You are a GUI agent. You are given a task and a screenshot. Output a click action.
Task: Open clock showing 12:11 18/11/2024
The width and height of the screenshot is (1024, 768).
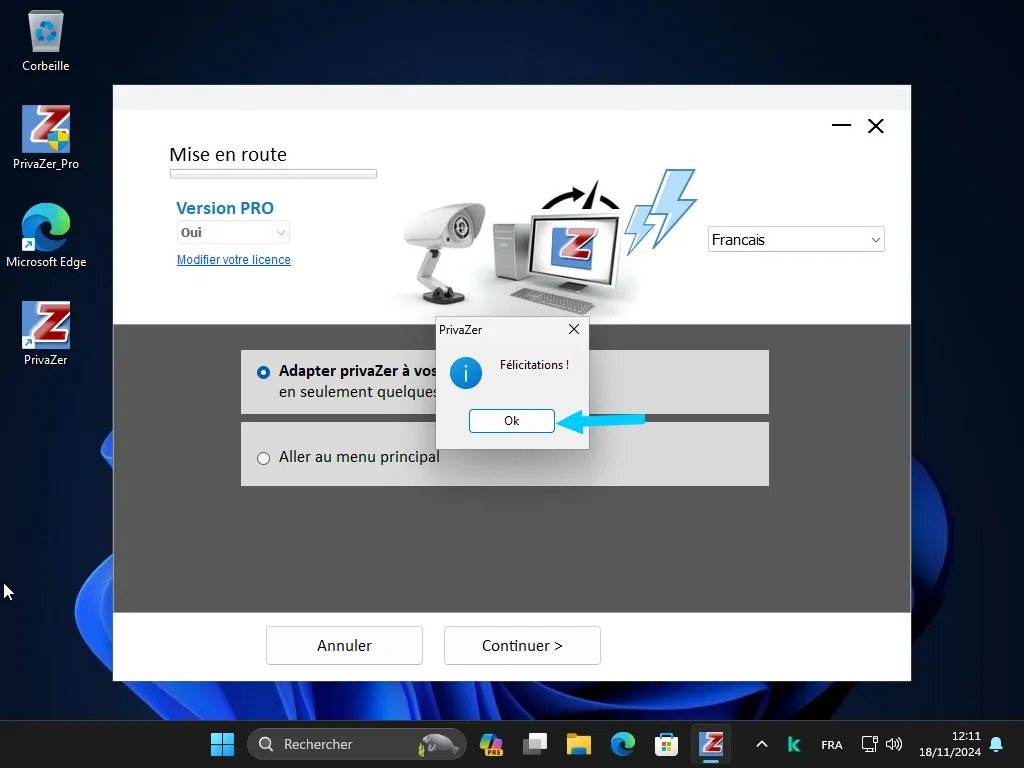[950, 744]
